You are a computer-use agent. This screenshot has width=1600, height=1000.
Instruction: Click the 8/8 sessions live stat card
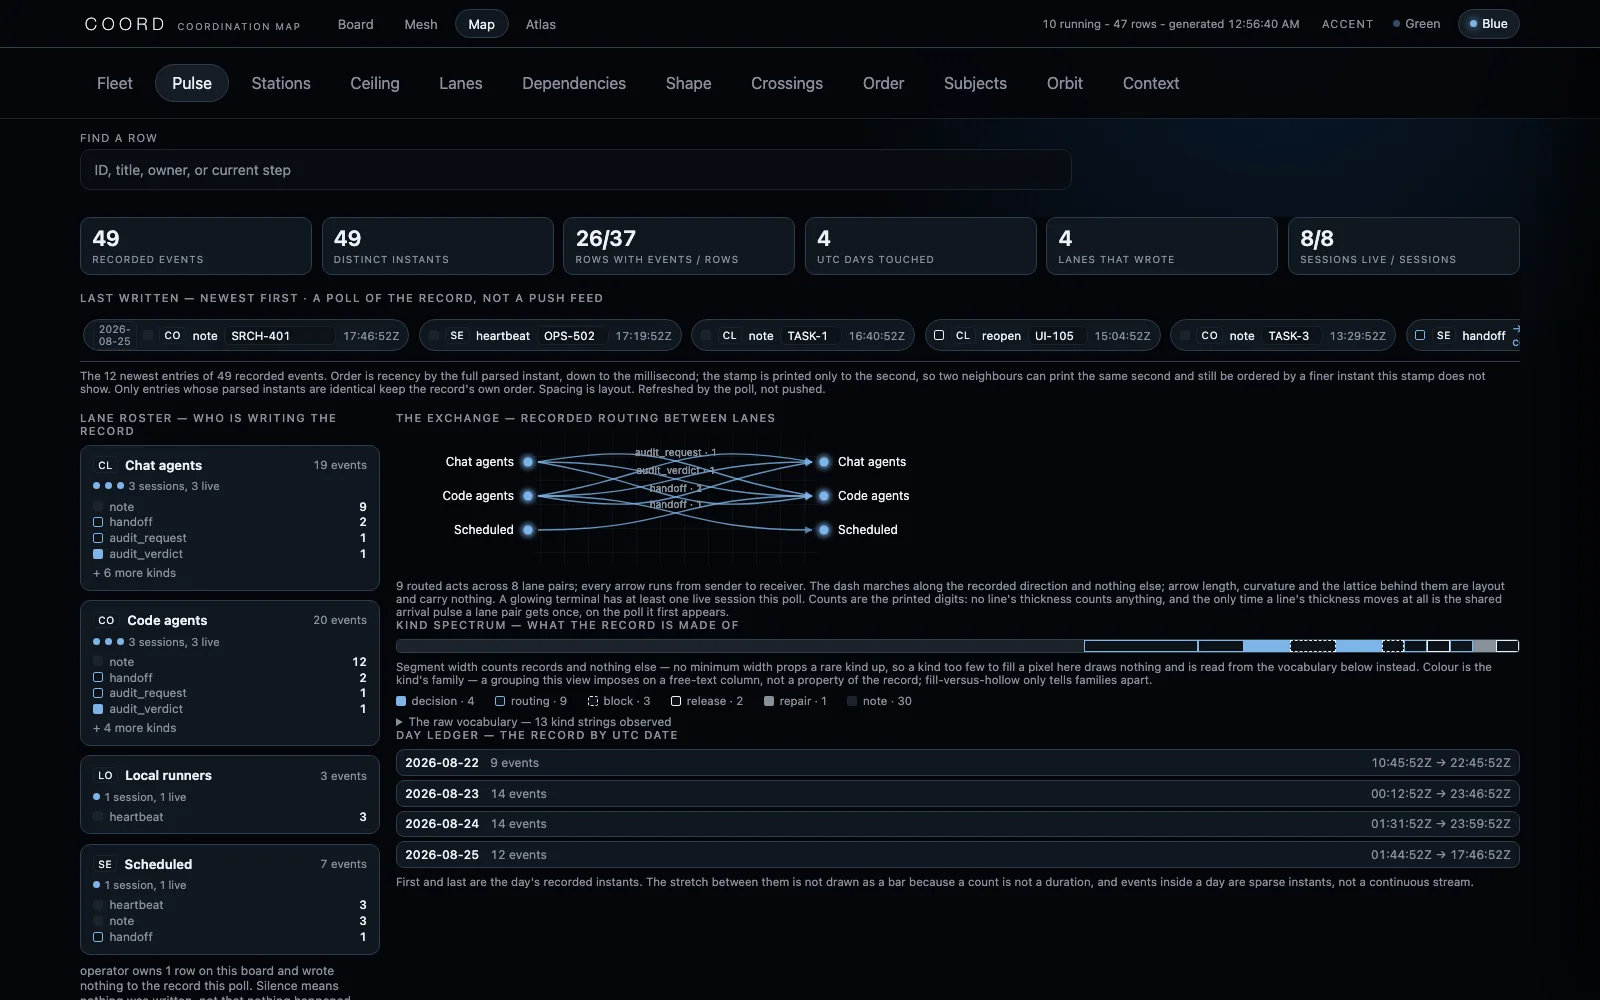click(1404, 246)
